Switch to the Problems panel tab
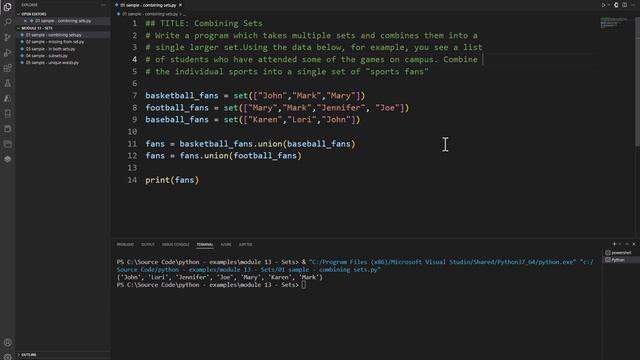The image size is (640, 360). [125, 244]
